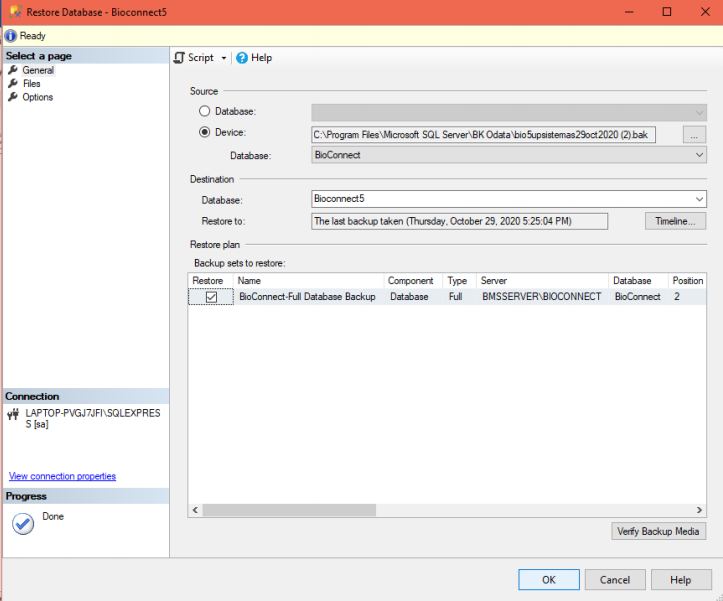Click the OK button
Viewport: 723px width, 601px height.
549,580
